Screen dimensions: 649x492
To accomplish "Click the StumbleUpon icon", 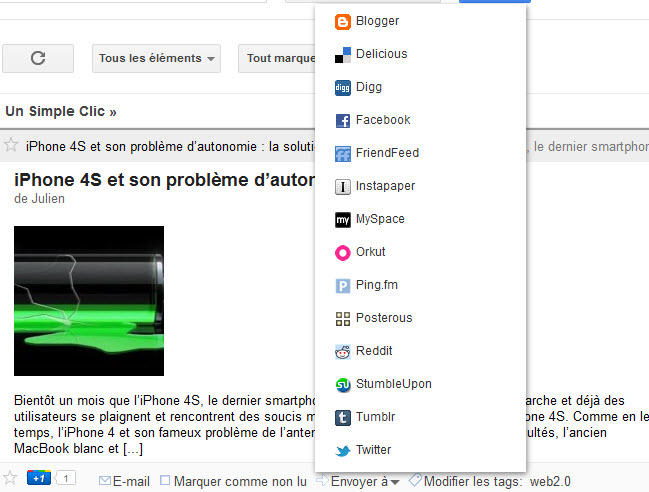I will 343,385.
